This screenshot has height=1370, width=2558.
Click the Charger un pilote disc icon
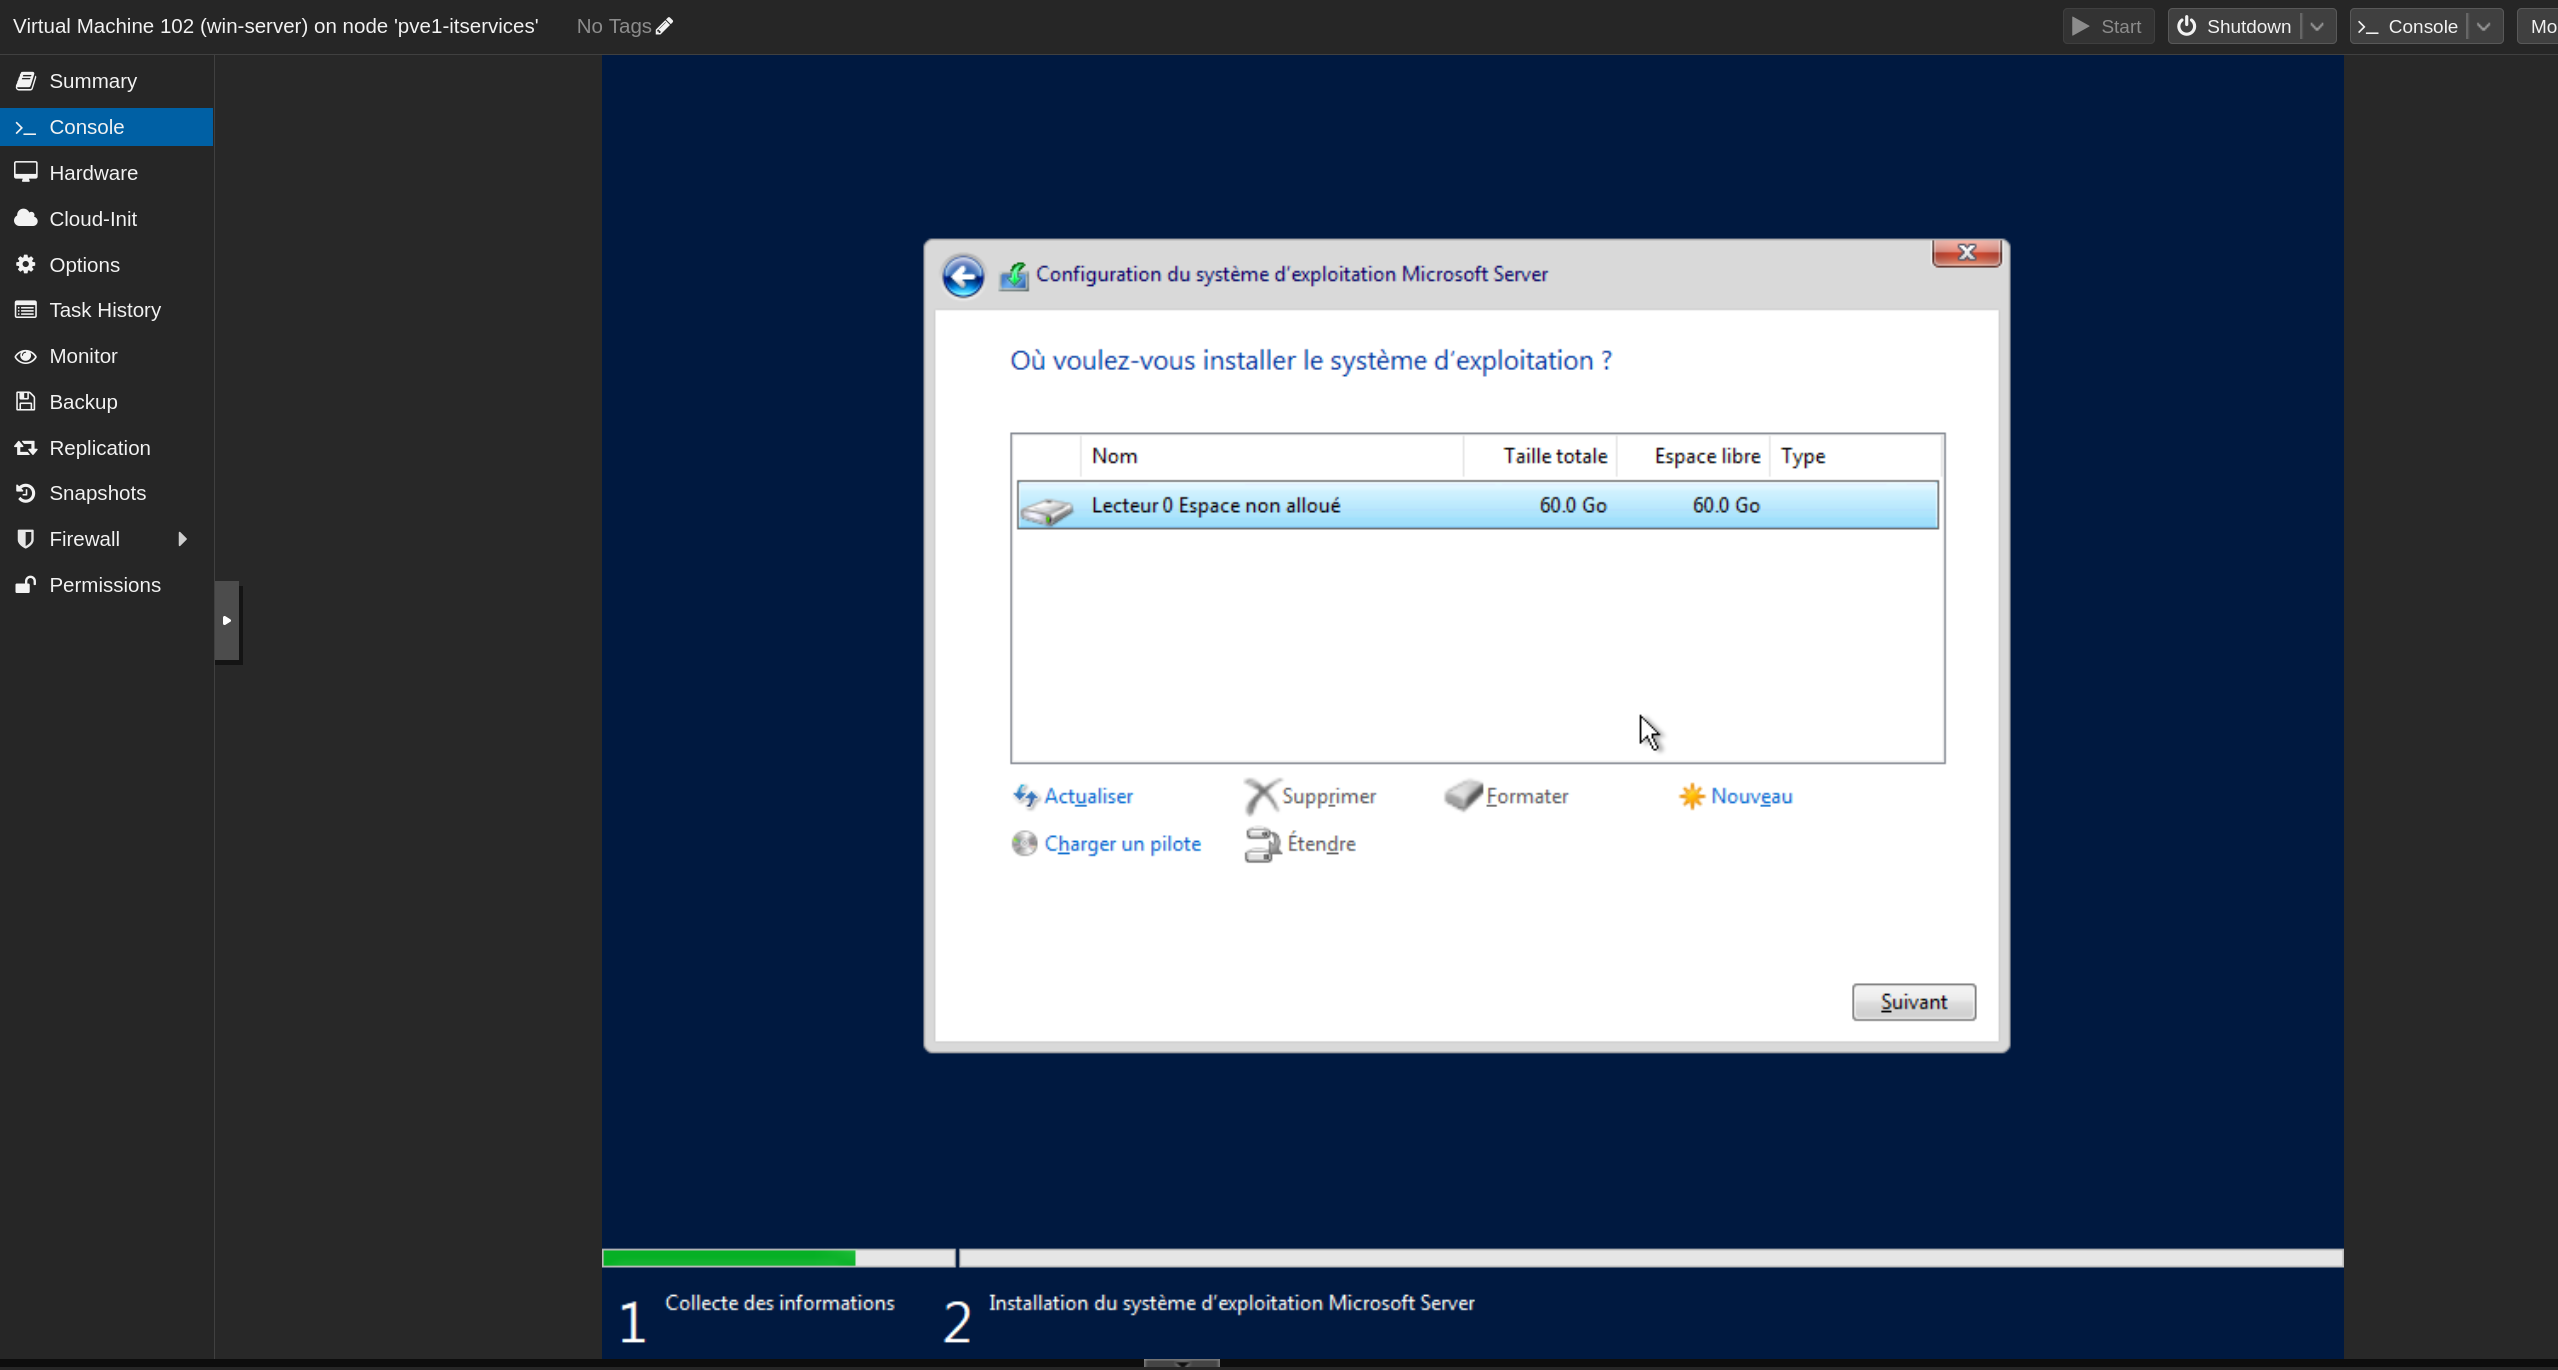[x=1024, y=843]
